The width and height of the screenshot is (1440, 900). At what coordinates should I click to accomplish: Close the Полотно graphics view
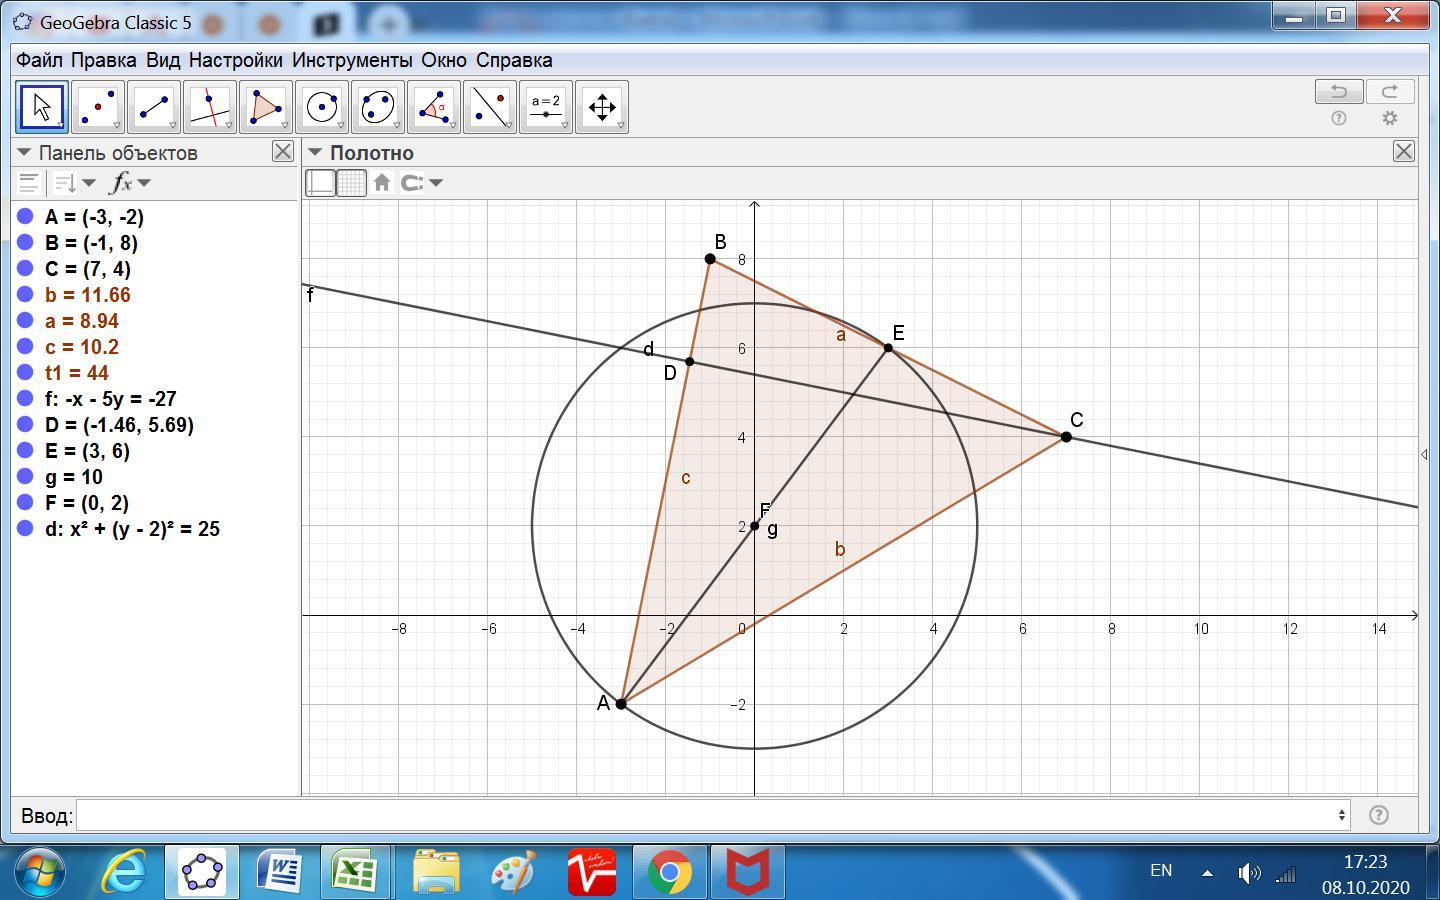coord(1404,152)
